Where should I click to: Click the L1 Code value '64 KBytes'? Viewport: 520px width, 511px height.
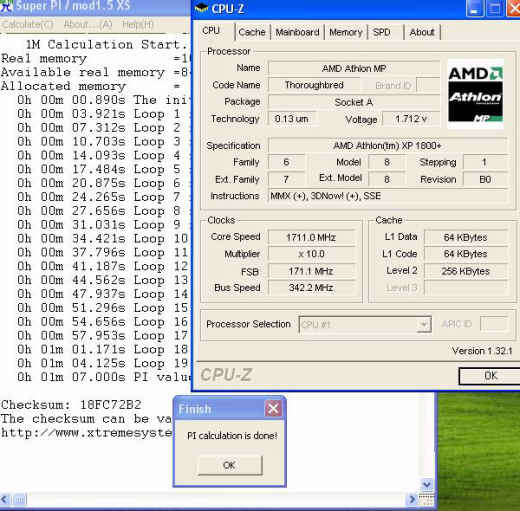(x=465, y=254)
